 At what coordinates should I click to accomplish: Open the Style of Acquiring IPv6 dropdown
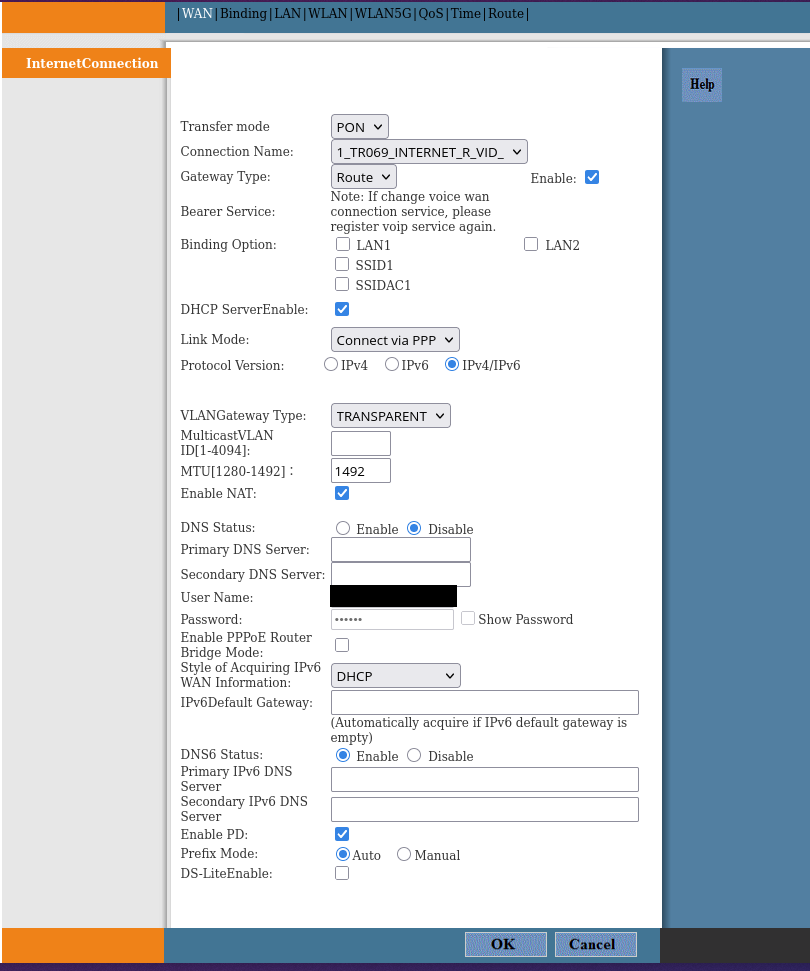(x=394, y=675)
